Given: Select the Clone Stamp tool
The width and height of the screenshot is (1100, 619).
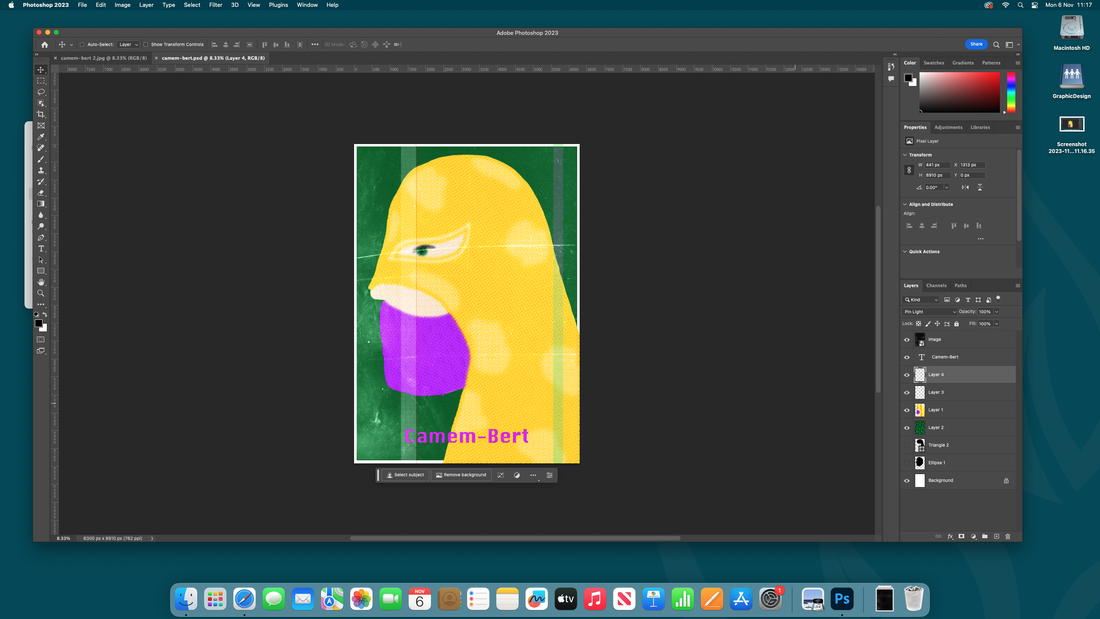Looking at the screenshot, I should point(41,171).
